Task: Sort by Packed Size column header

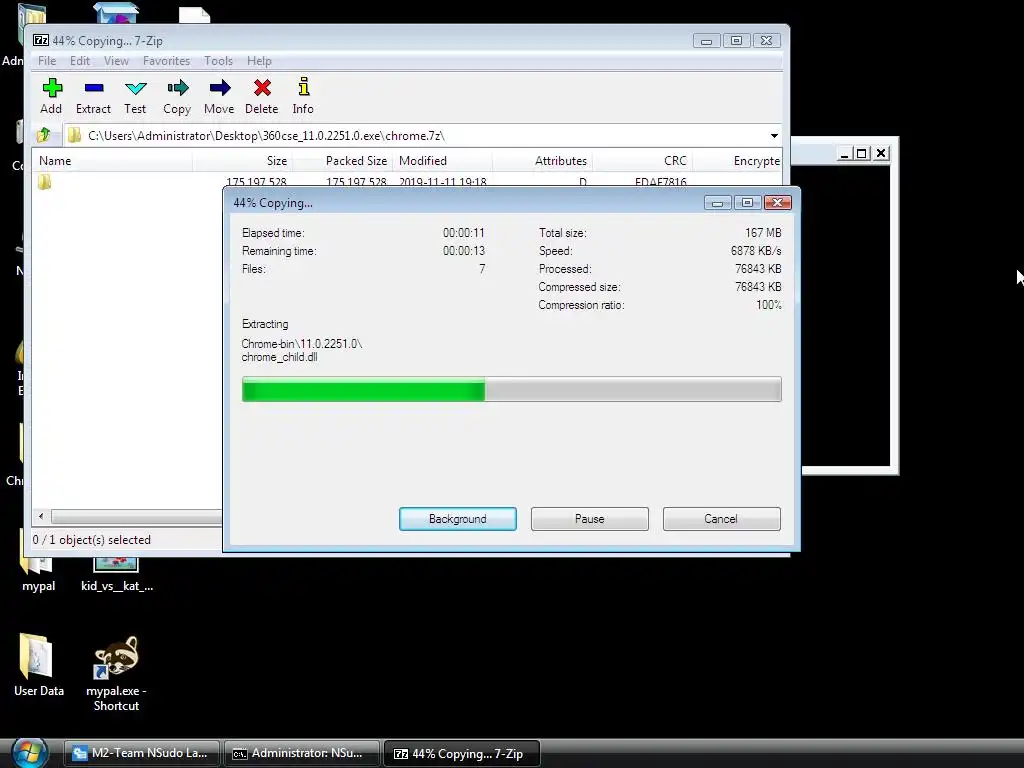Action: [342, 161]
